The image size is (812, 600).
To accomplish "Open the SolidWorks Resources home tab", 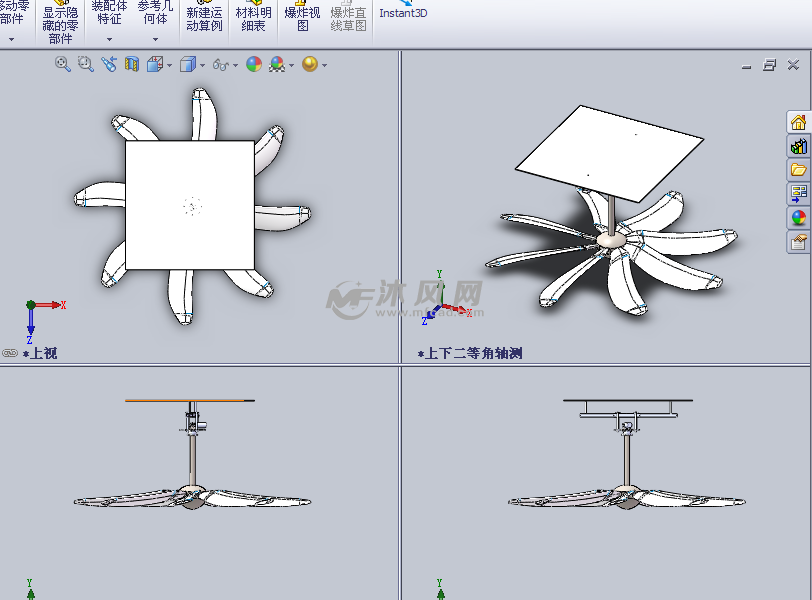I will [x=798, y=122].
